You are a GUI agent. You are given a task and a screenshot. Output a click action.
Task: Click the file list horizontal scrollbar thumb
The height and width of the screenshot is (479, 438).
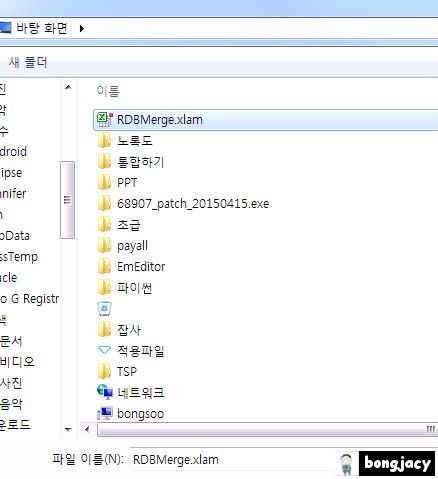[267, 429]
